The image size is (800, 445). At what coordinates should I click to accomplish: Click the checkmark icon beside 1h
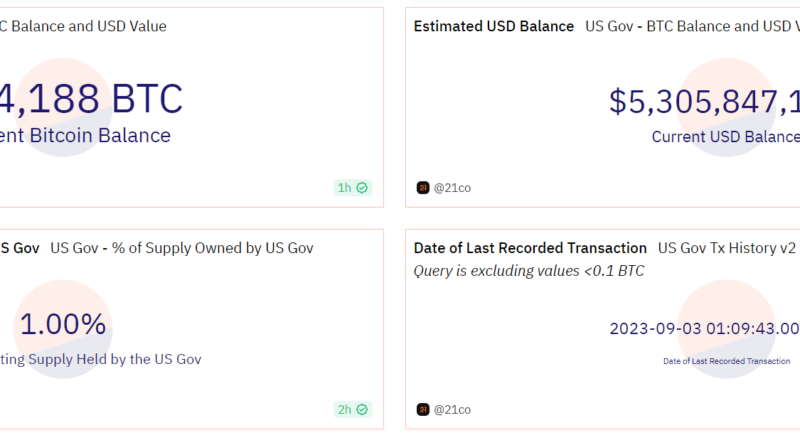click(x=362, y=187)
